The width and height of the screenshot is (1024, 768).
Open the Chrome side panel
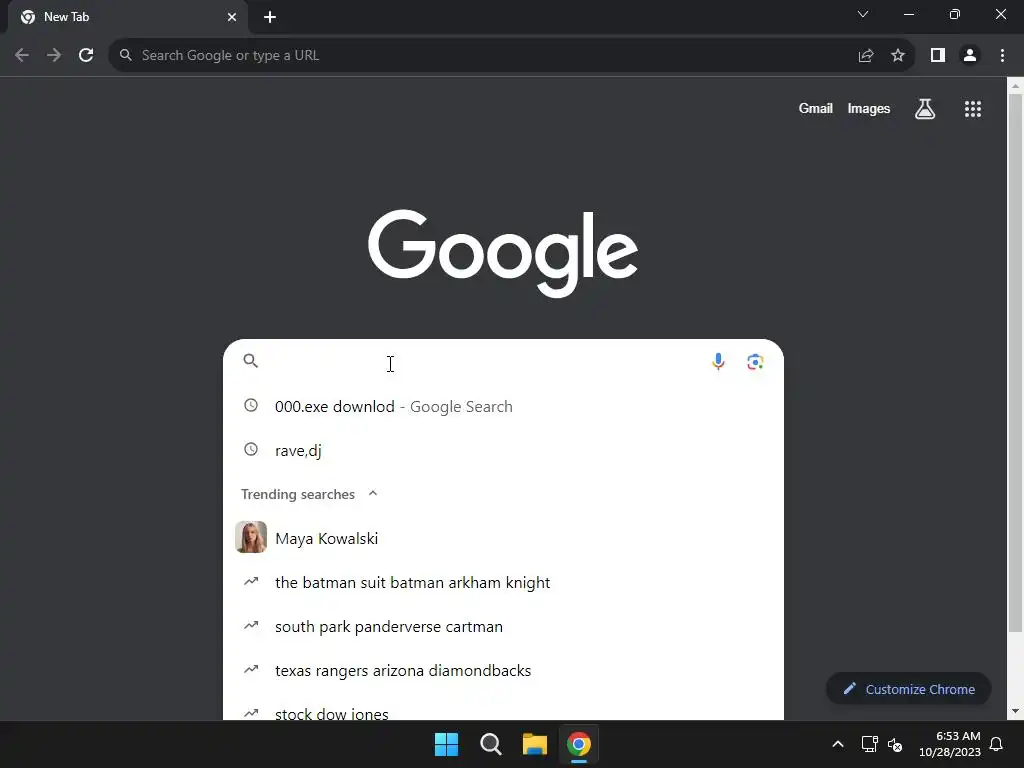point(938,56)
